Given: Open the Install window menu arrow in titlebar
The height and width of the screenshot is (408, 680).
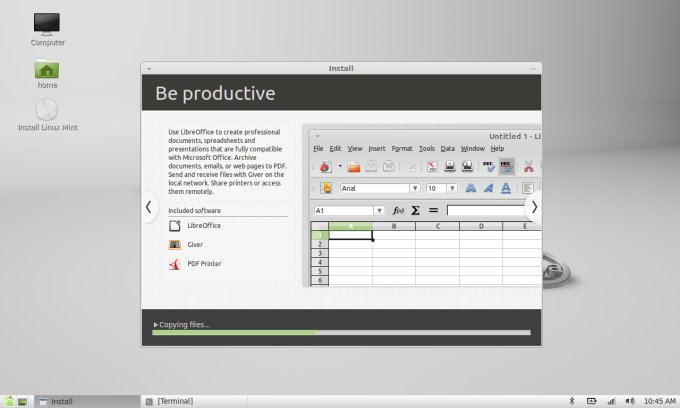Looking at the screenshot, I should [149, 69].
